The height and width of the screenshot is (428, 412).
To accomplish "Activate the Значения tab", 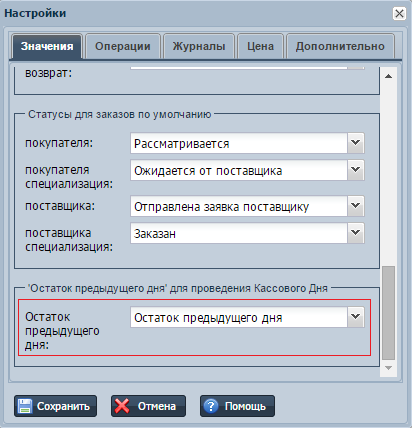I will coord(47,46).
